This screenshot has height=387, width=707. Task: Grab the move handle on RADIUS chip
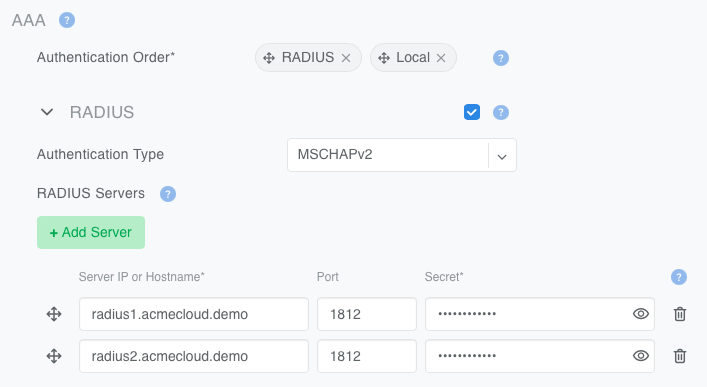click(x=269, y=58)
